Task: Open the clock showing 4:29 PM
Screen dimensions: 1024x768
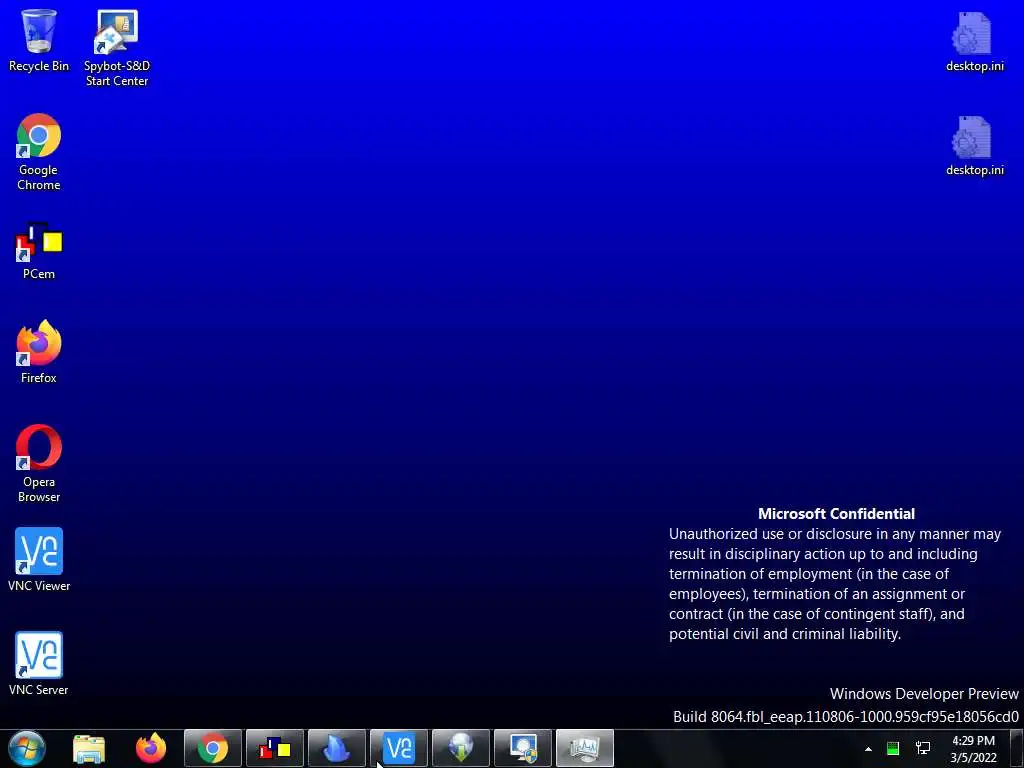Action: coord(973,749)
